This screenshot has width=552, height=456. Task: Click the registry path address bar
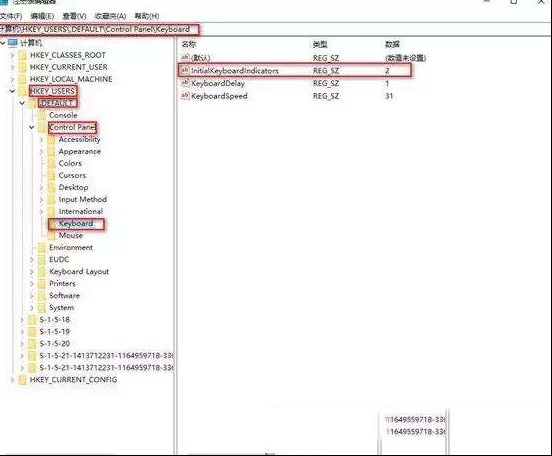pos(275,29)
